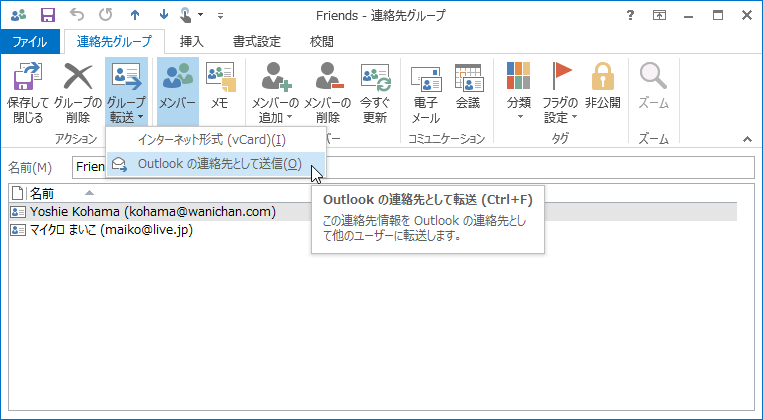Choose Internet format (vCard) menu item
The width and height of the screenshot is (763, 420).
(x=216, y=140)
